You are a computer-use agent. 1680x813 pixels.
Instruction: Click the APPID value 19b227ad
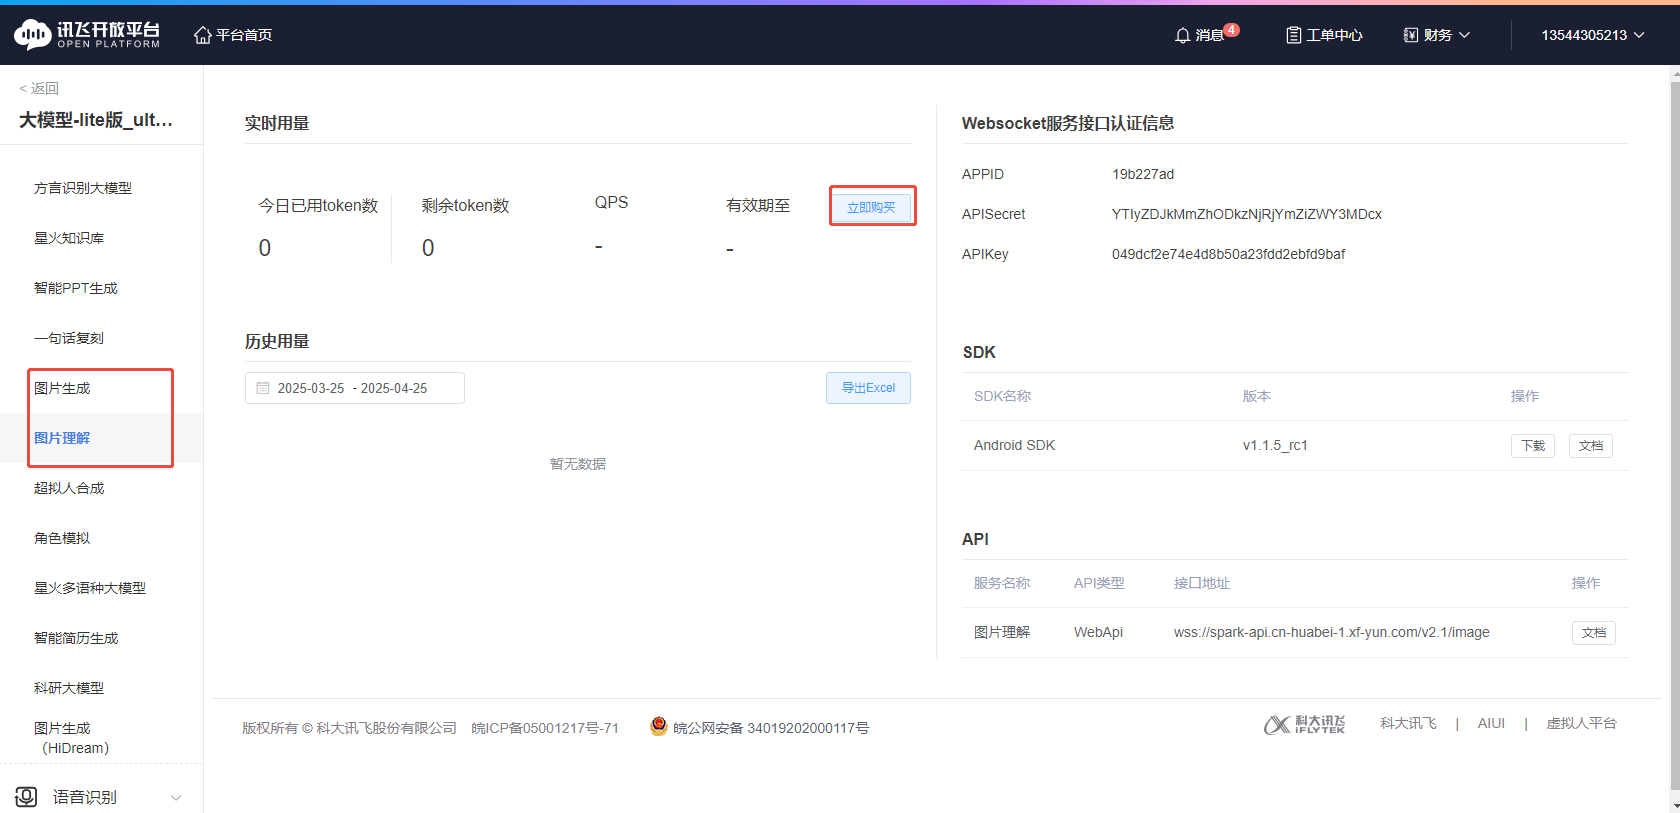point(1143,174)
